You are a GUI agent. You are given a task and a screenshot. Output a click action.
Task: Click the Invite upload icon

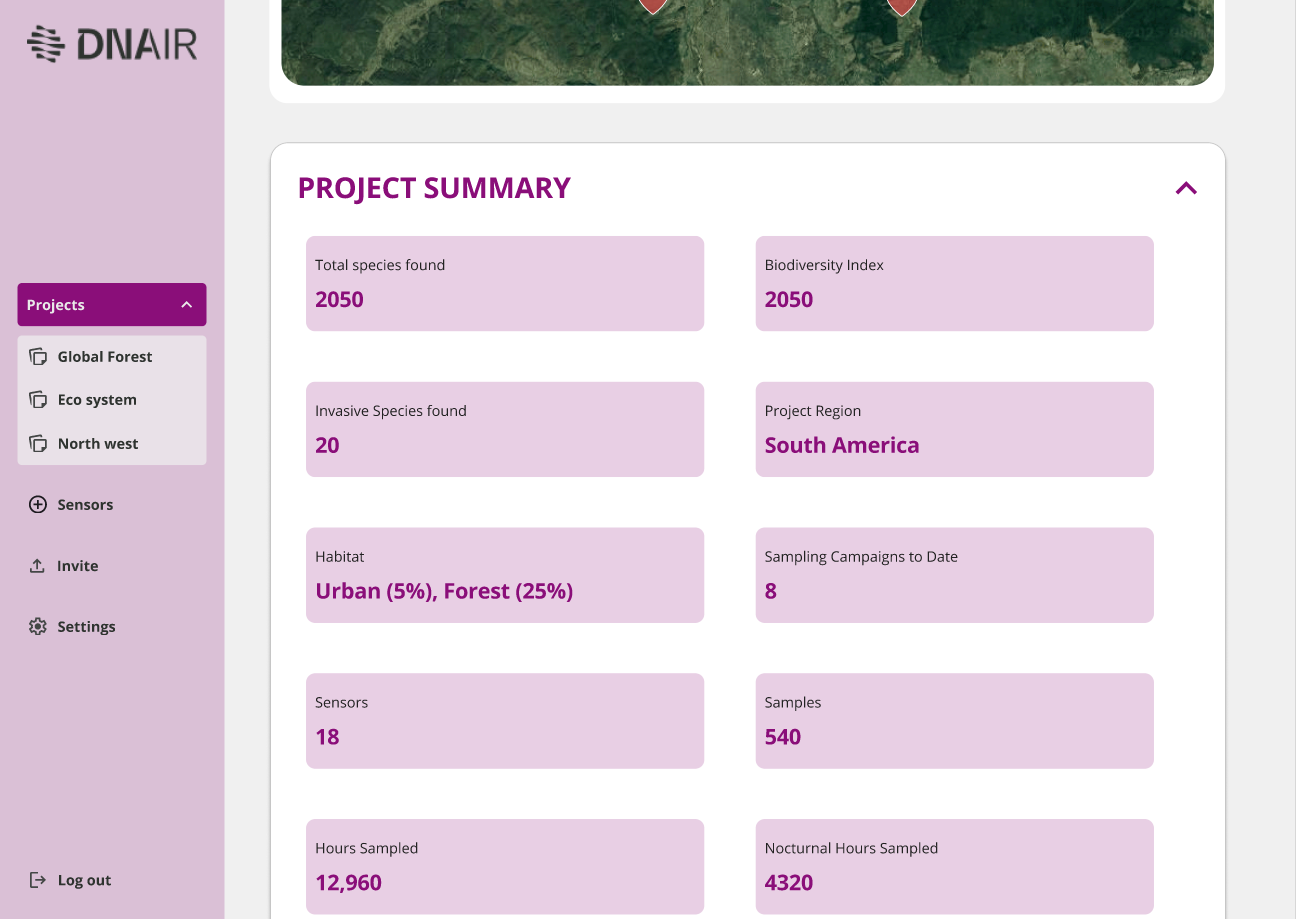[38, 566]
